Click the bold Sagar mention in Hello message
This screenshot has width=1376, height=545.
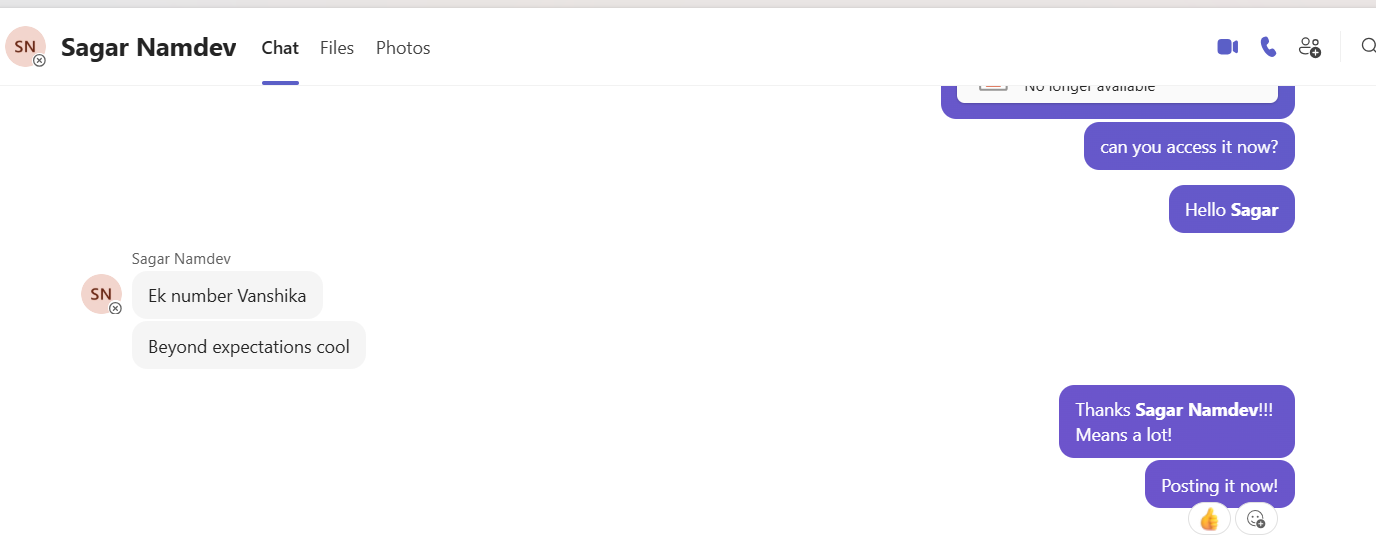1254,210
